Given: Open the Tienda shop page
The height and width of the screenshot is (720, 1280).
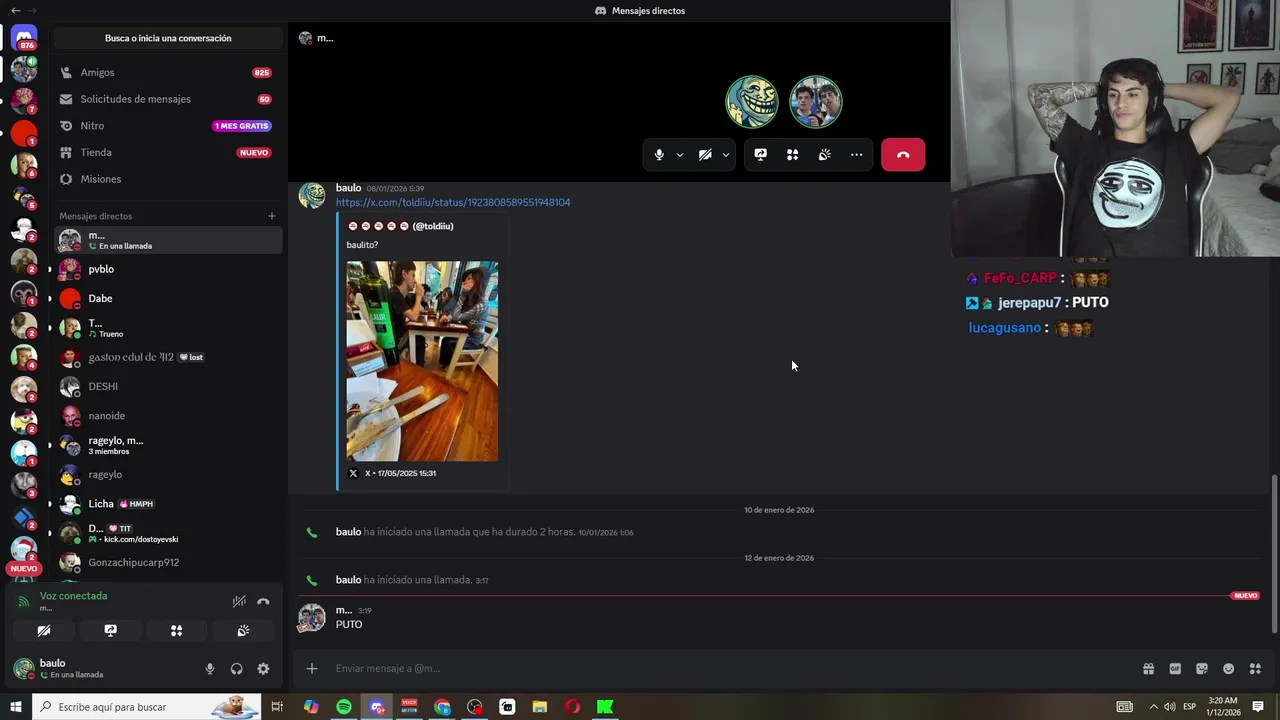Looking at the screenshot, I should [168, 152].
